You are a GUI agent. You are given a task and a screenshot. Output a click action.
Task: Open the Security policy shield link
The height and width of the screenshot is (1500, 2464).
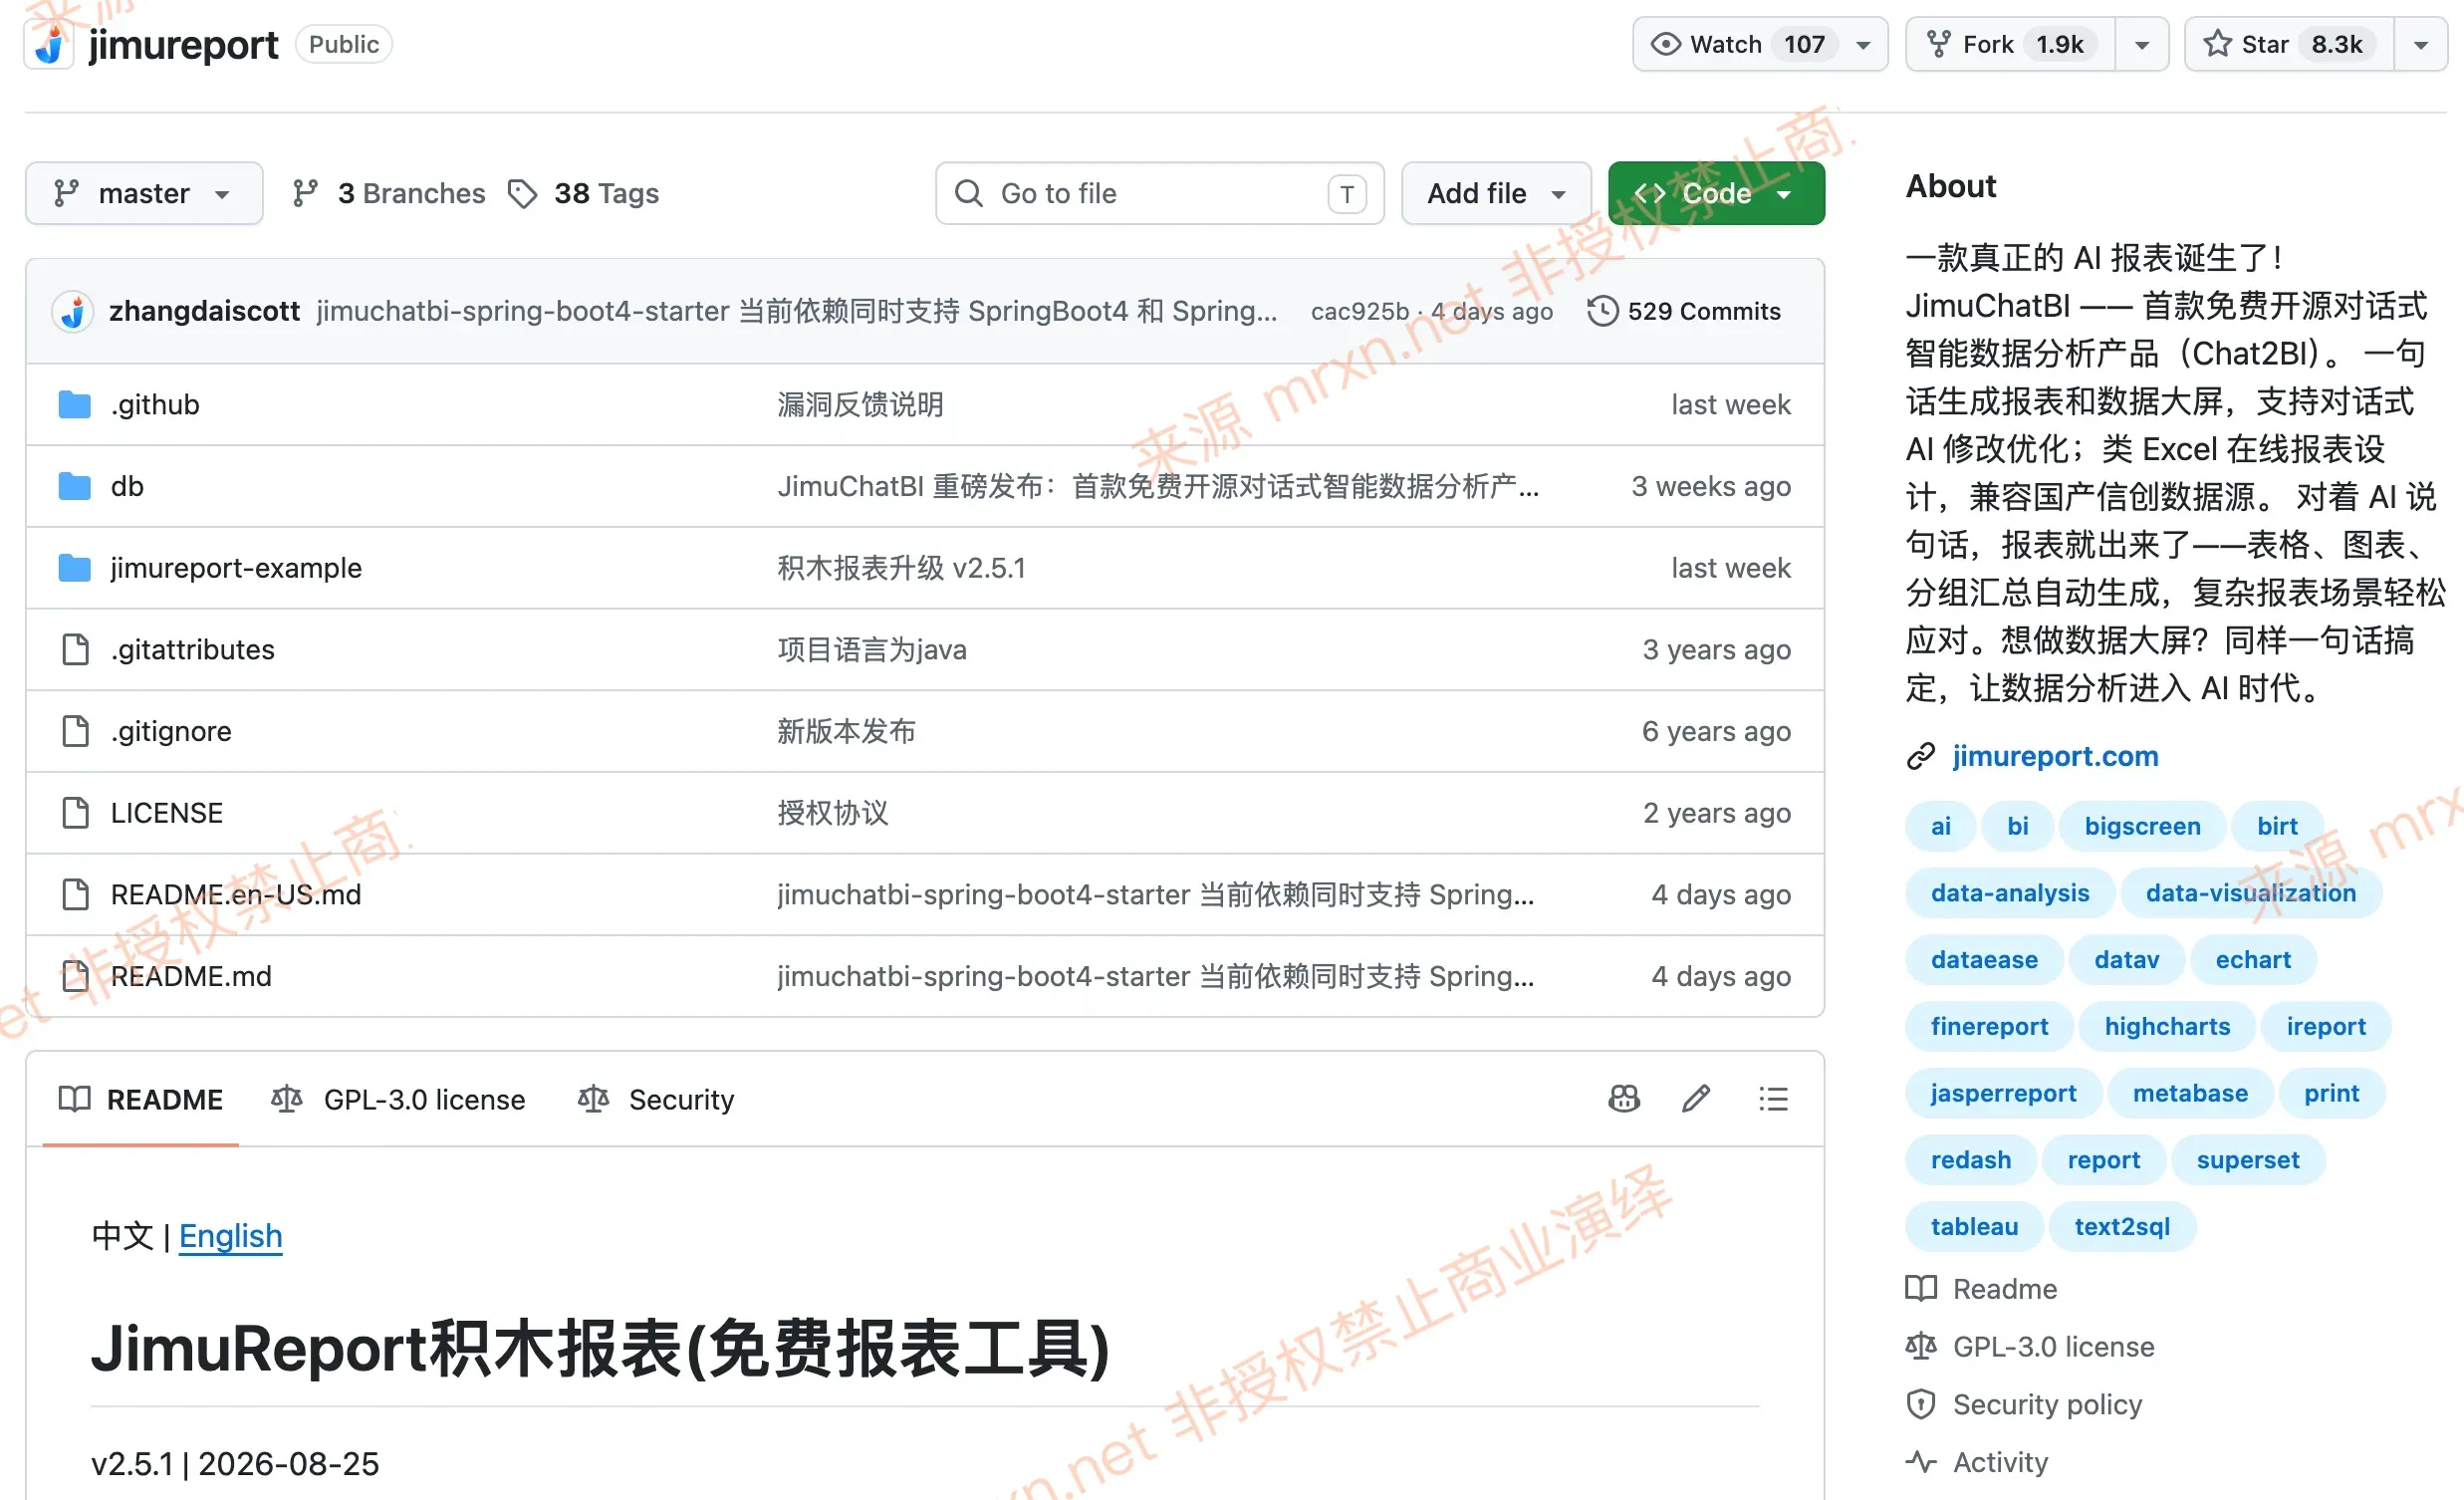coord(2023,1405)
